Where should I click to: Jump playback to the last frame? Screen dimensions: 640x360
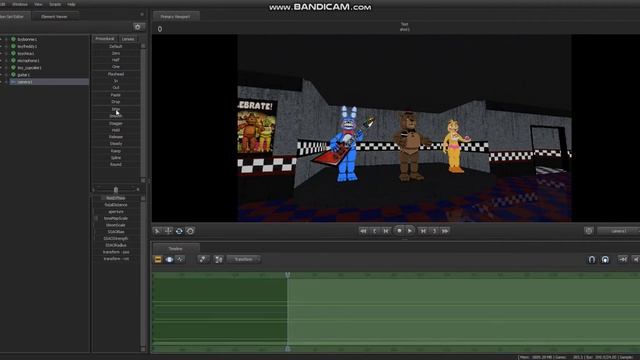coord(445,231)
